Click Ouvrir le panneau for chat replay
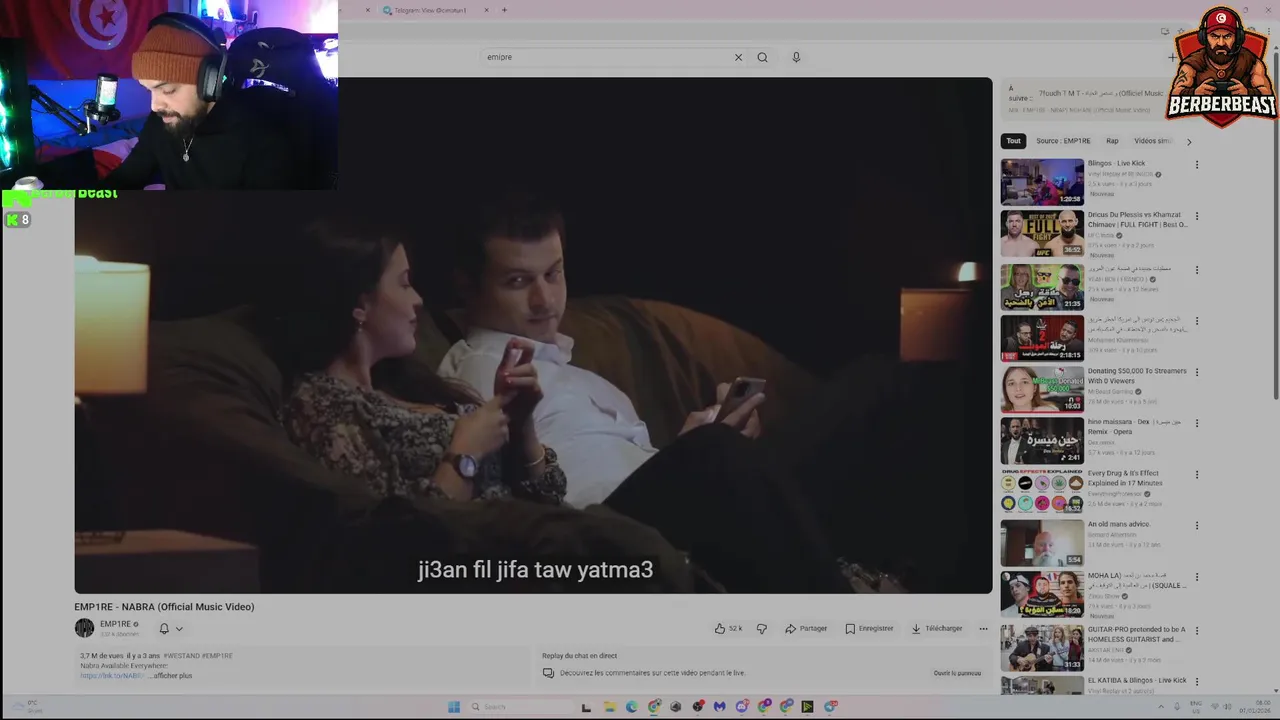 tap(957, 673)
